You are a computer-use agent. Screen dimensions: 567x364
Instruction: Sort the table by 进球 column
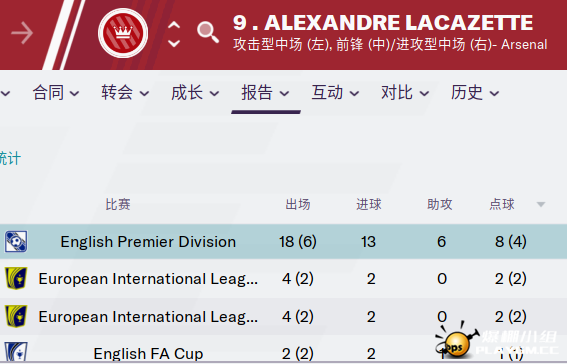click(369, 204)
